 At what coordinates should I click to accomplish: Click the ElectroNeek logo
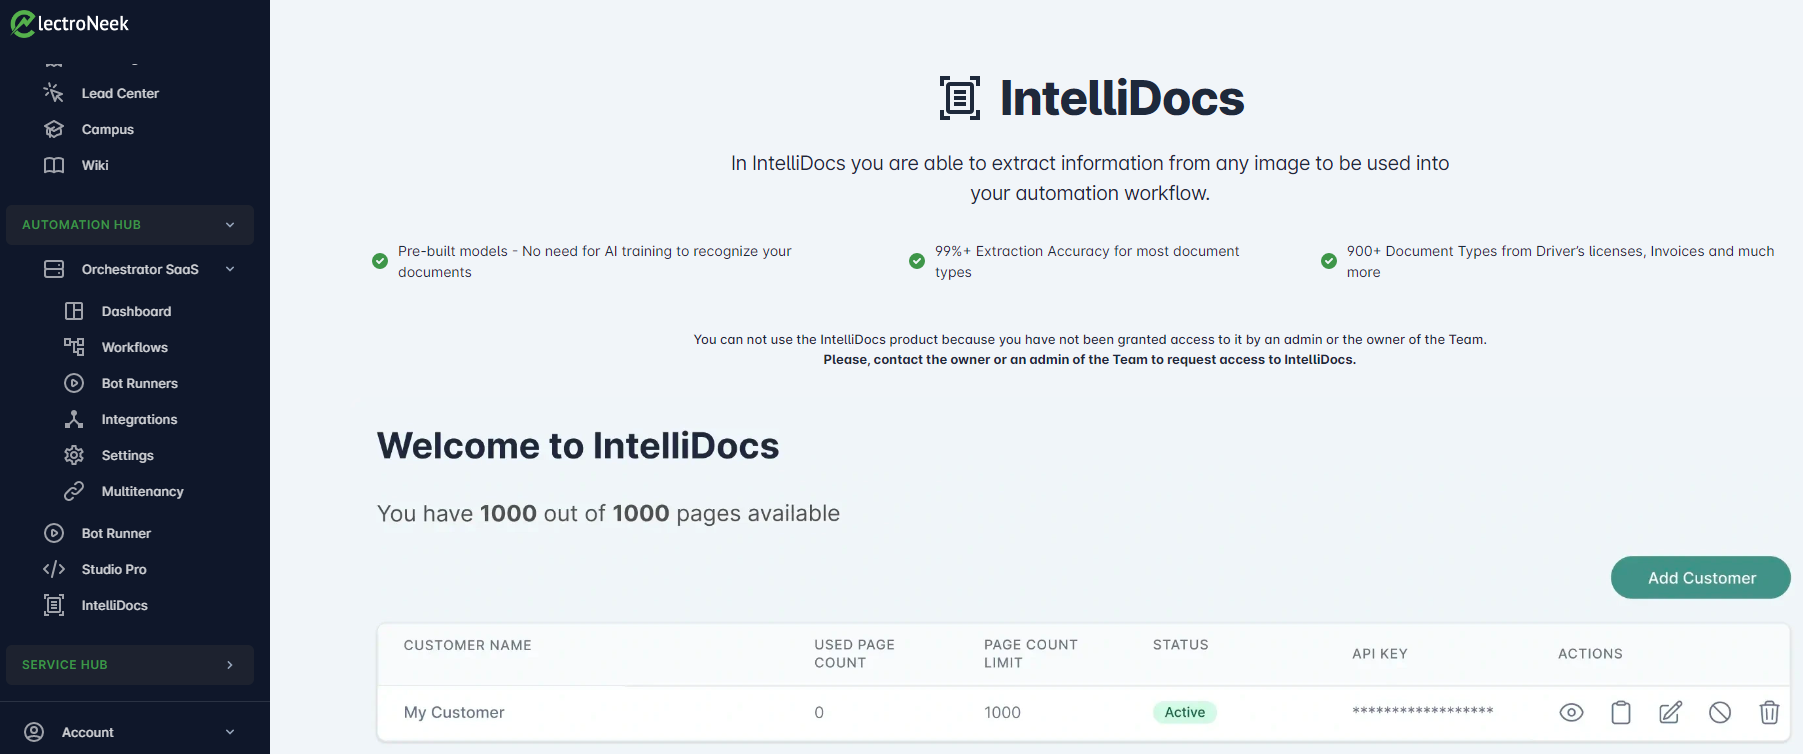pos(69,23)
